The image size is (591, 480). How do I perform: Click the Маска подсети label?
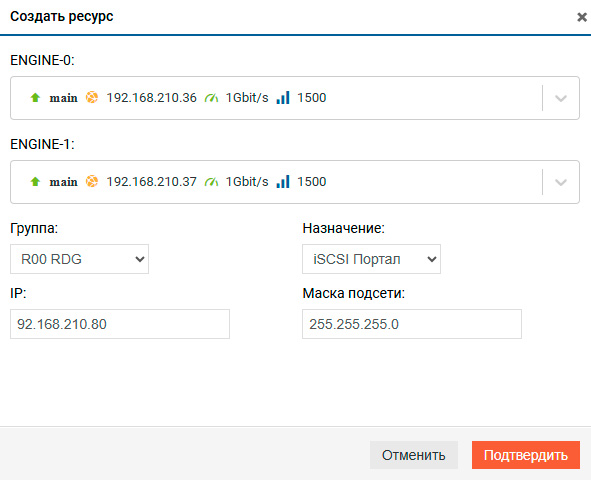pyautogui.click(x=354, y=293)
